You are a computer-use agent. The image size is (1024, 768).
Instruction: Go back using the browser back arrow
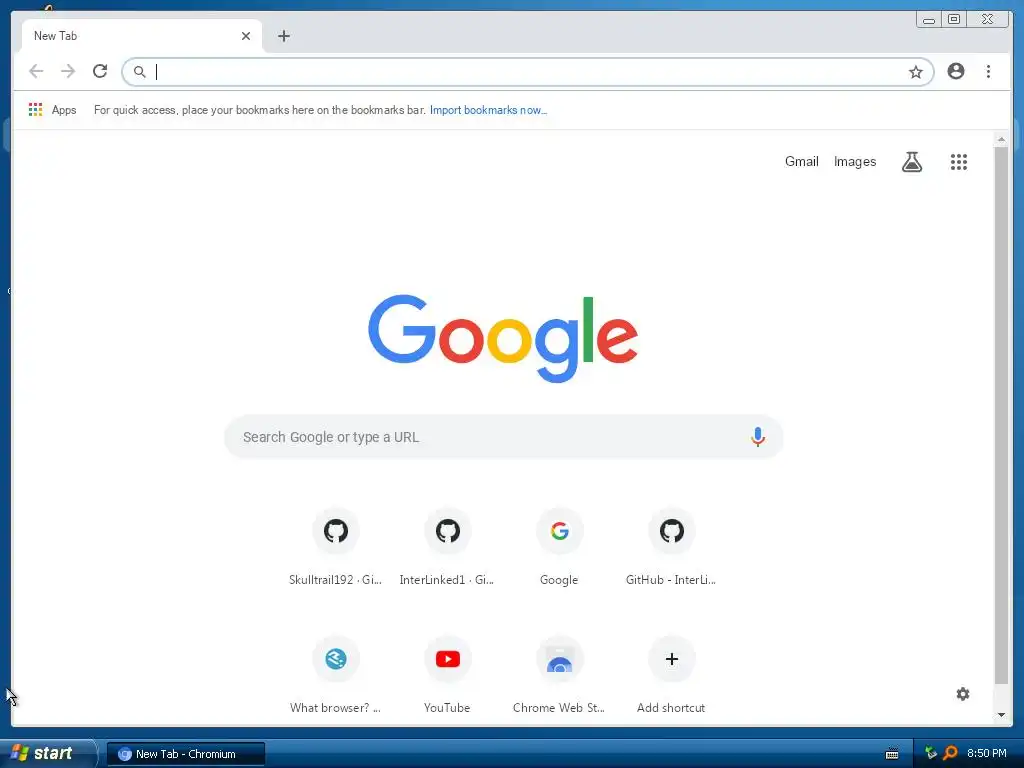[x=36, y=71]
